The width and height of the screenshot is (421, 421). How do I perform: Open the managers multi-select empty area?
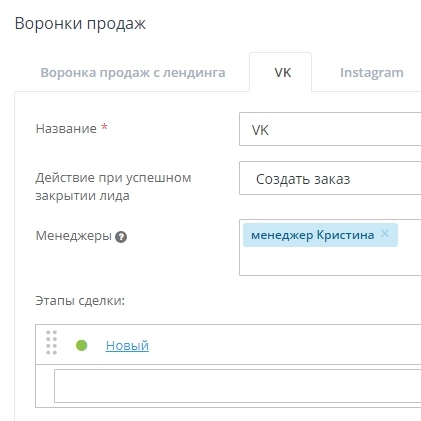click(x=330, y=262)
